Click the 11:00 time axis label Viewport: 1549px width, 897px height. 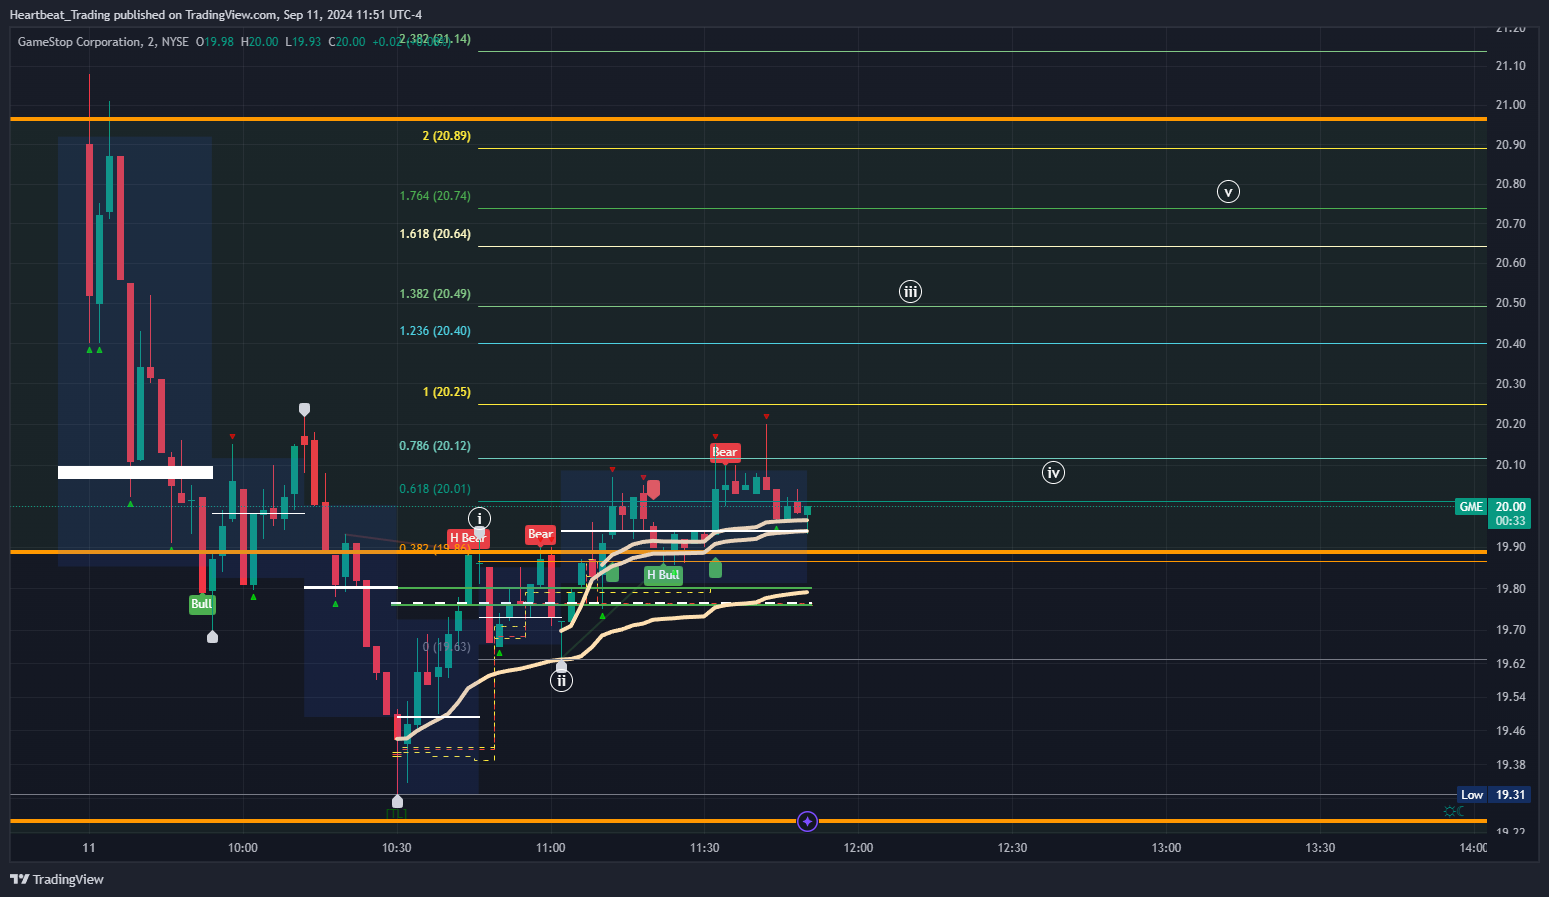coord(551,848)
